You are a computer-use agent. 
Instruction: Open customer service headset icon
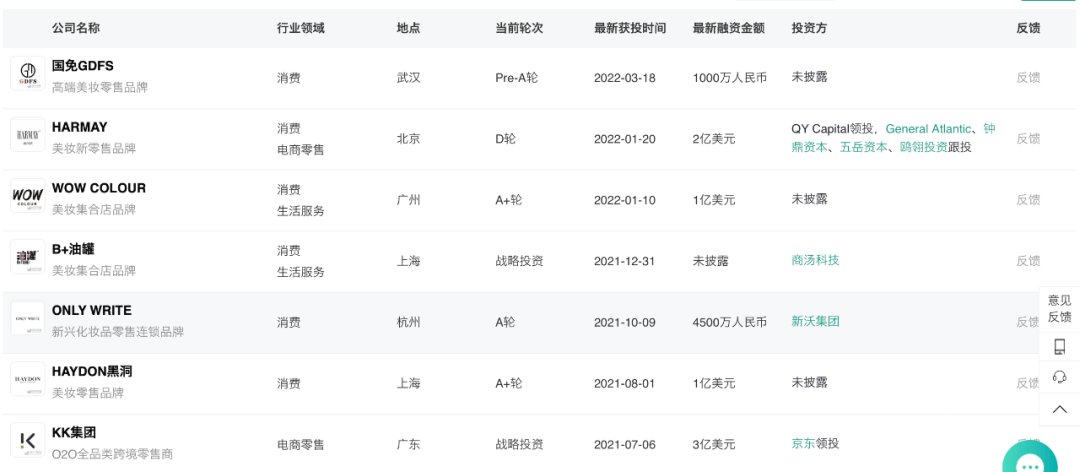click(x=1059, y=377)
